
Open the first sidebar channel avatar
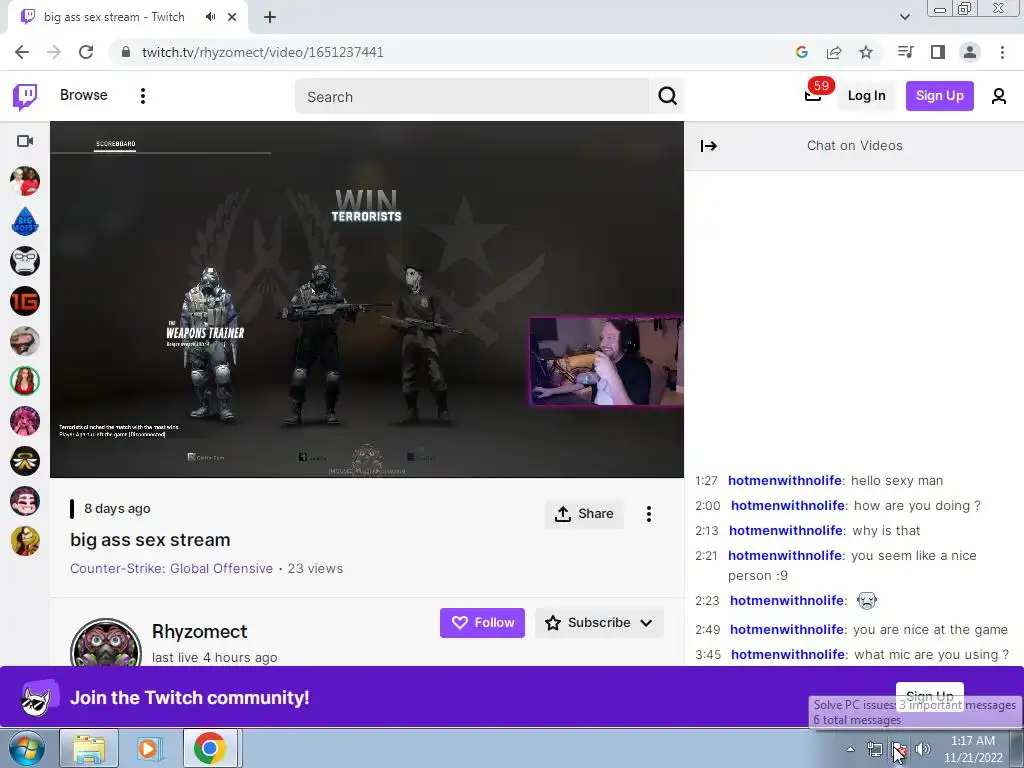(25, 181)
